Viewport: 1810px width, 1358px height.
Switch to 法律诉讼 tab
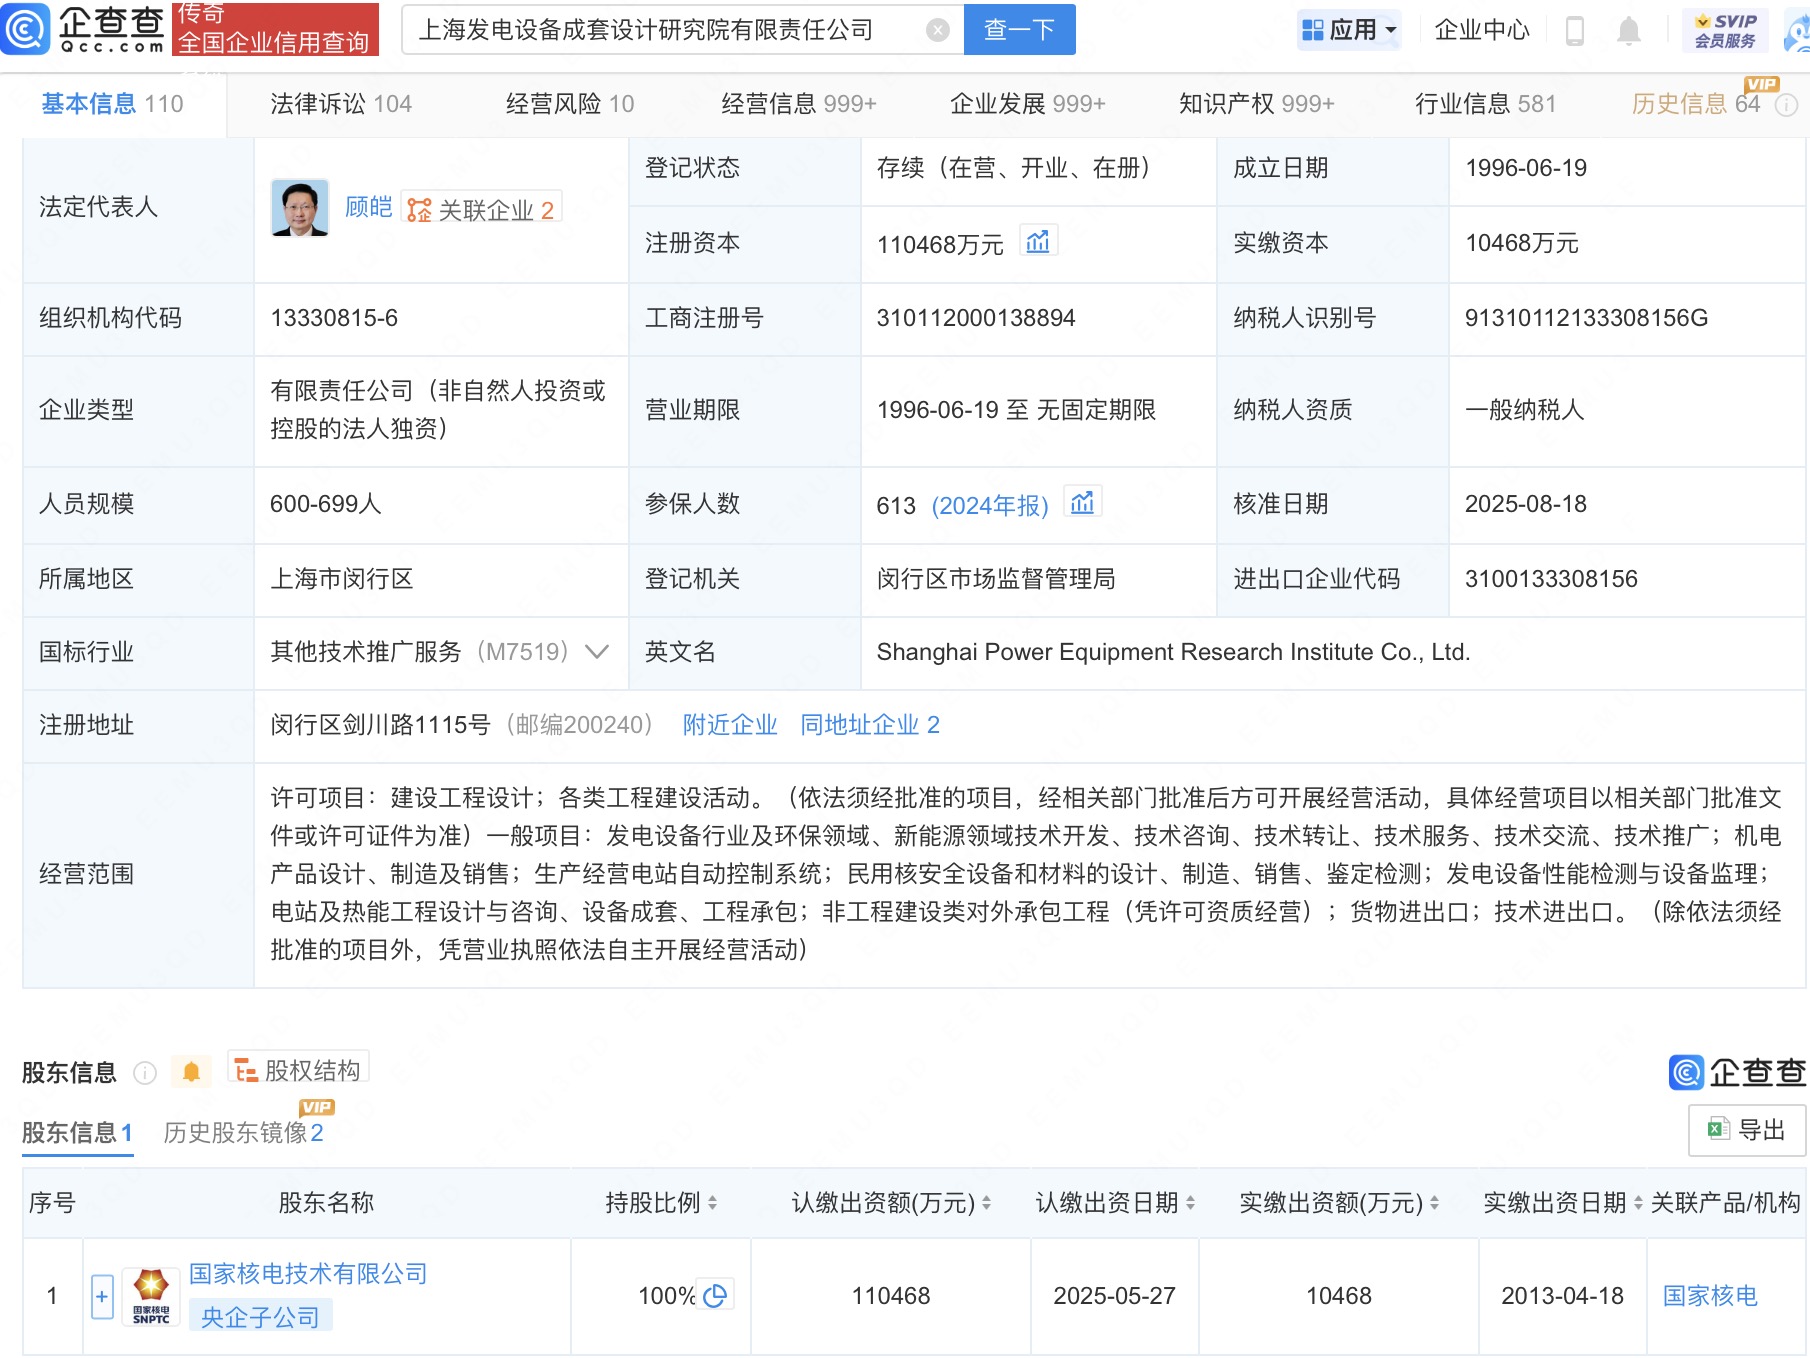(340, 104)
